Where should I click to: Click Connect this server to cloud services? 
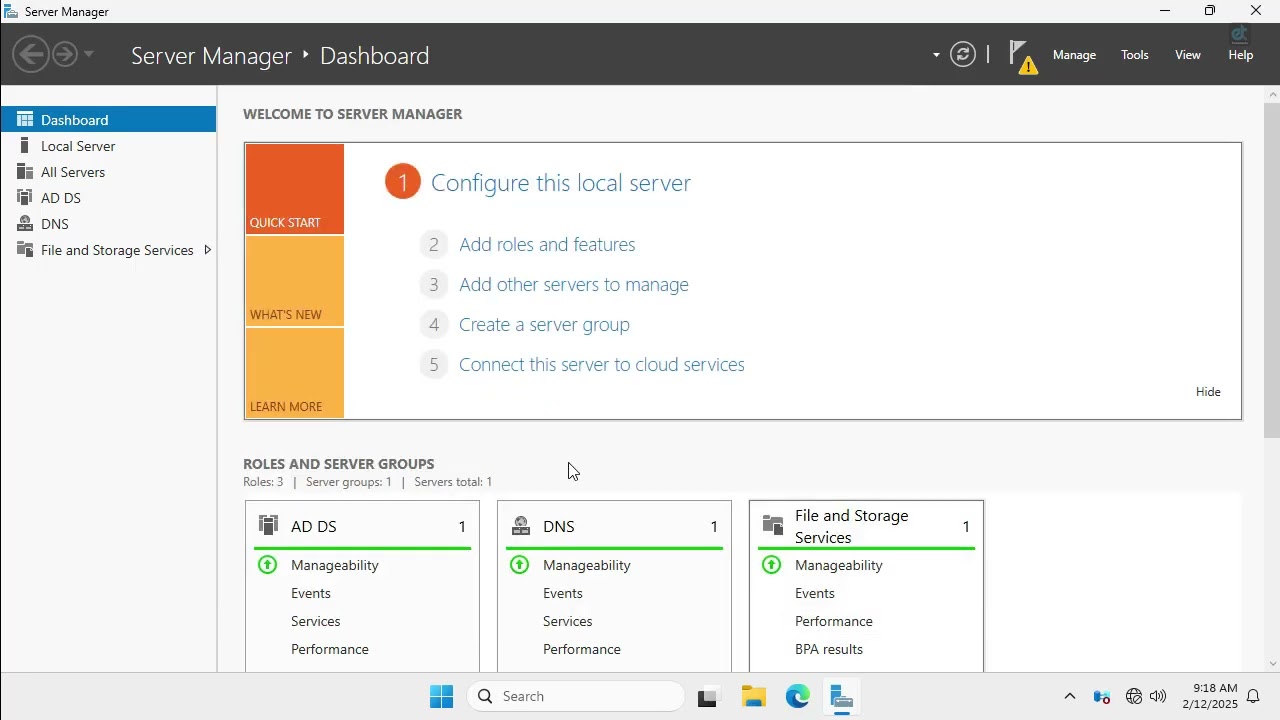point(602,364)
